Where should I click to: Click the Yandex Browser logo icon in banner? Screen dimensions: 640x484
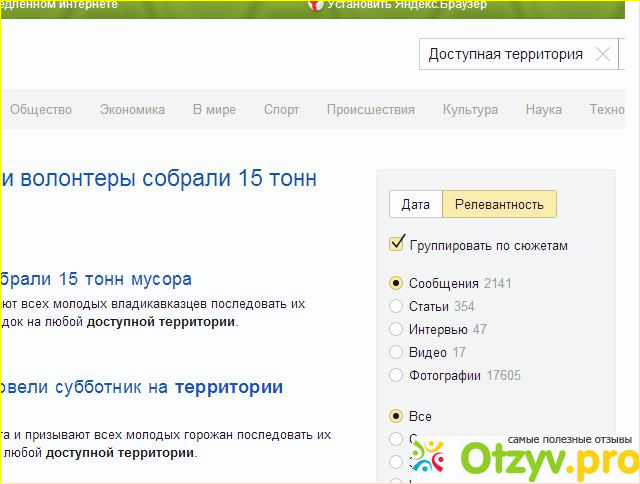coord(315,5)
